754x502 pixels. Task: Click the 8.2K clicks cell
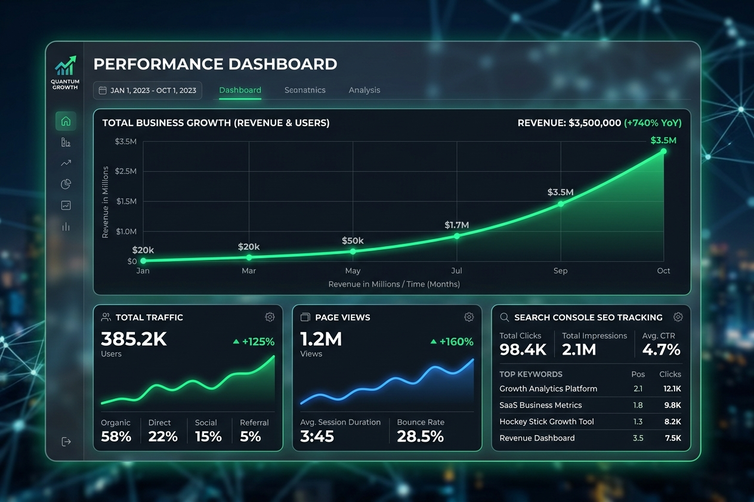(x=673, y=421)
